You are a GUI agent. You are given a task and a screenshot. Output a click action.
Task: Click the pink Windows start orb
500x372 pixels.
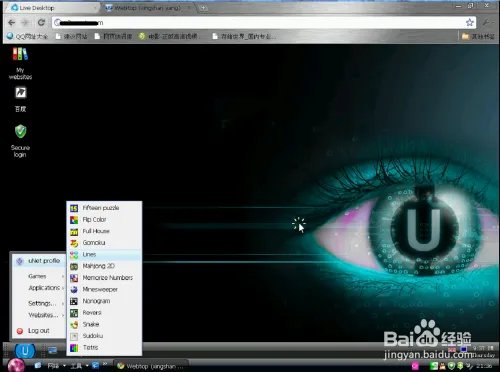point(15,365)
